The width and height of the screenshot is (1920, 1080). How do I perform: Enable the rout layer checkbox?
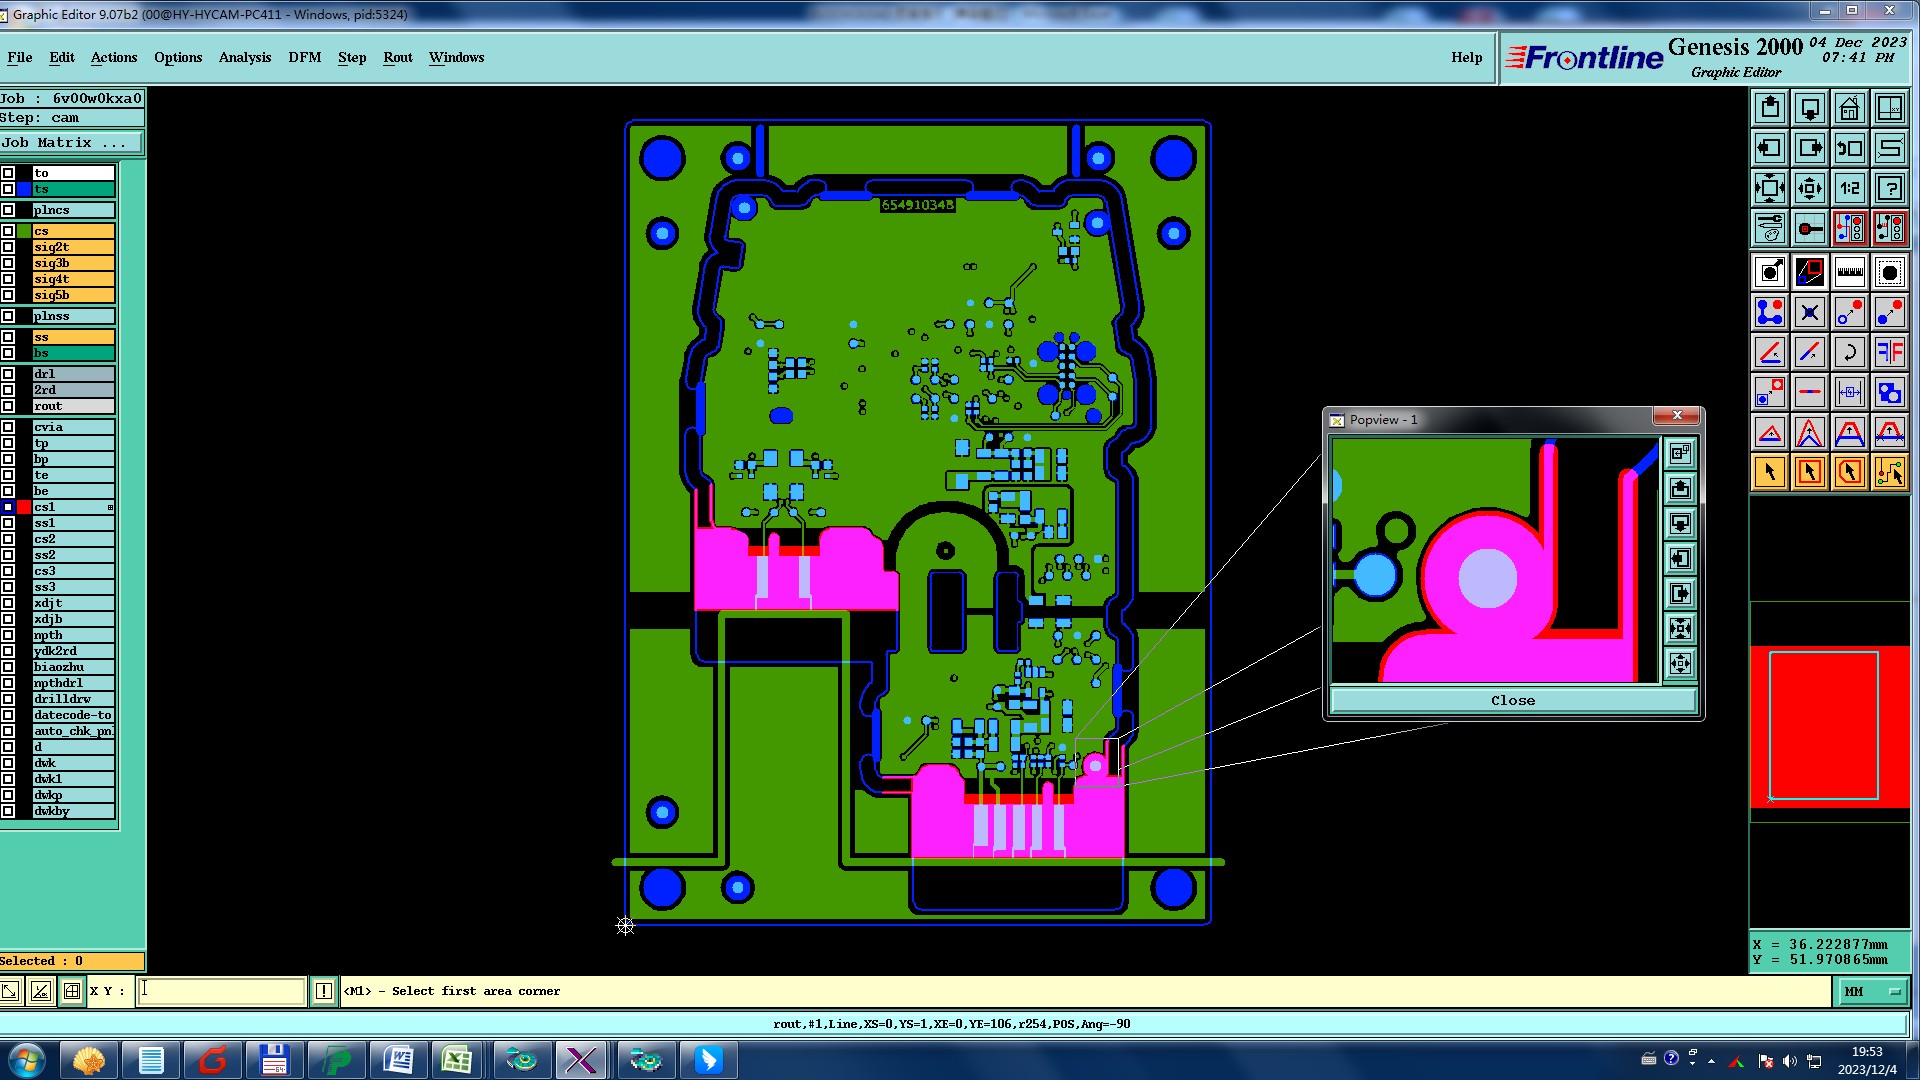[8, 406]
